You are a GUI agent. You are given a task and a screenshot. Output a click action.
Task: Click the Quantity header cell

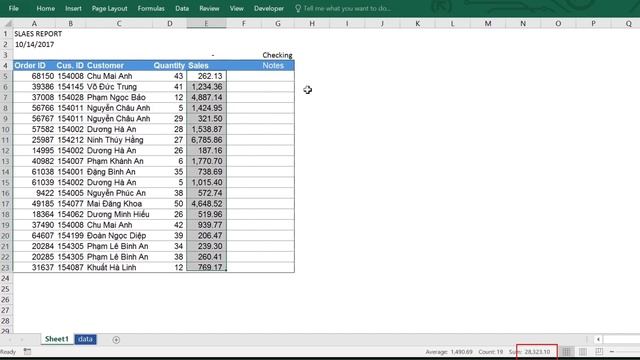(169, 65)
